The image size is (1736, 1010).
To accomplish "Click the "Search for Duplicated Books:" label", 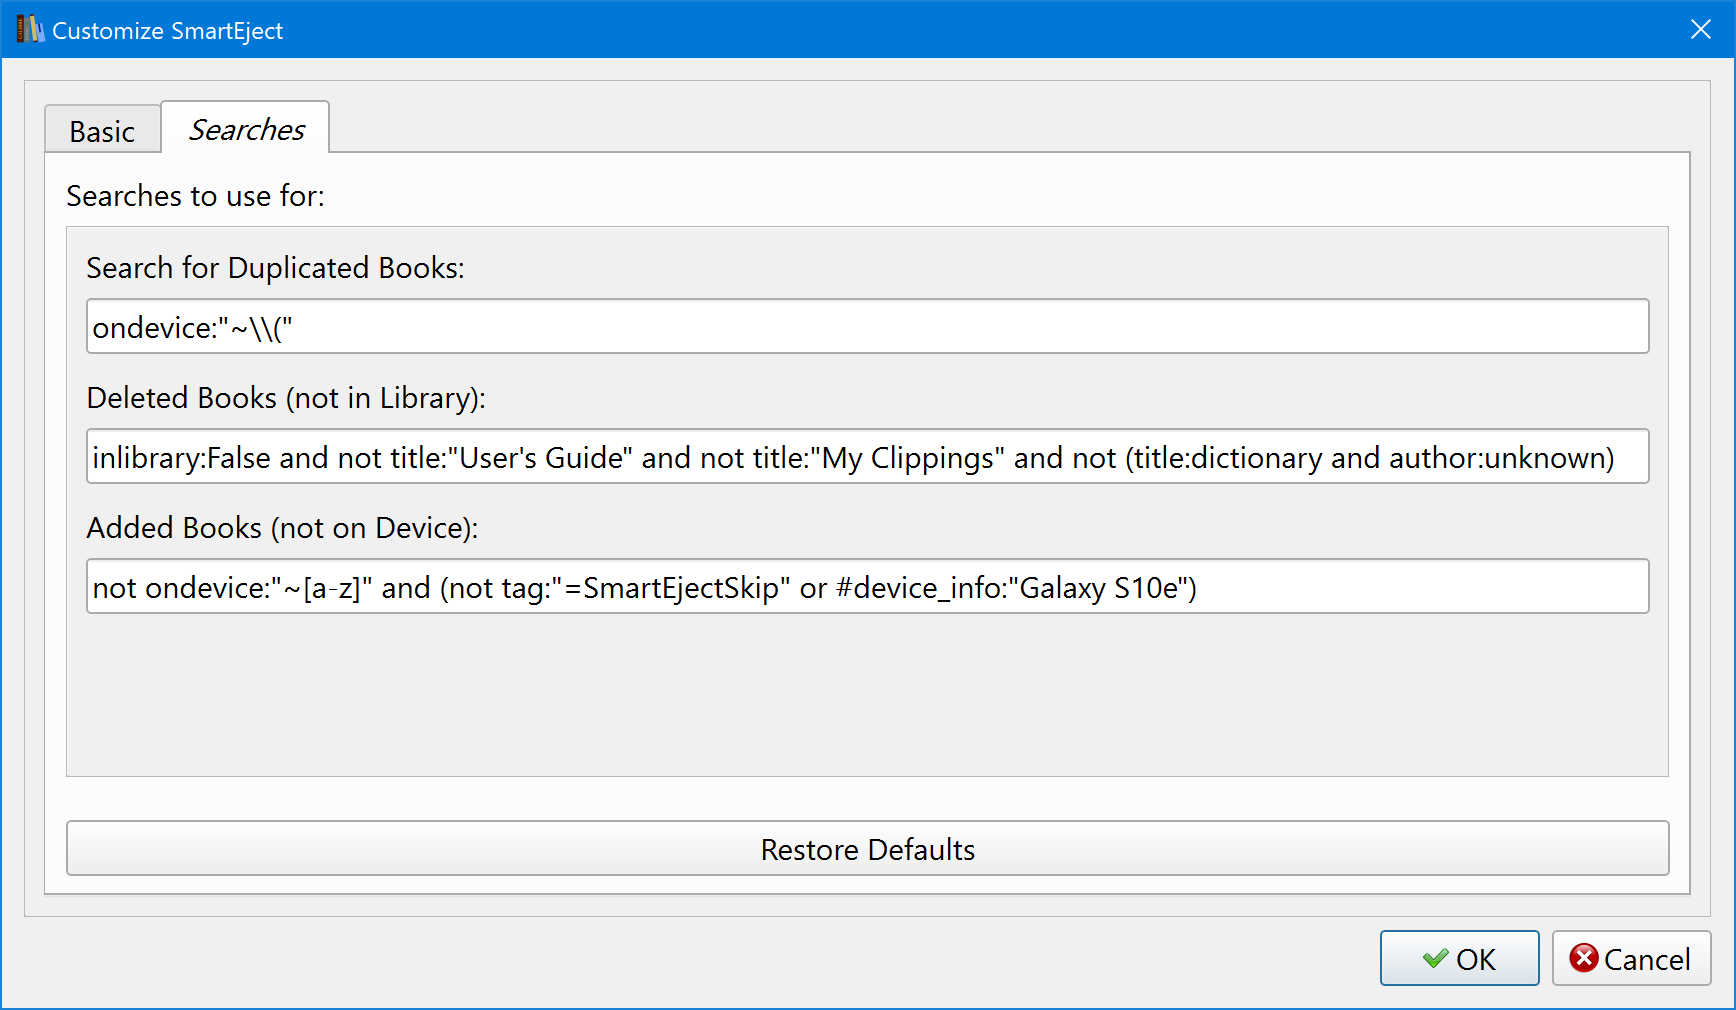I will click(275, 268).
